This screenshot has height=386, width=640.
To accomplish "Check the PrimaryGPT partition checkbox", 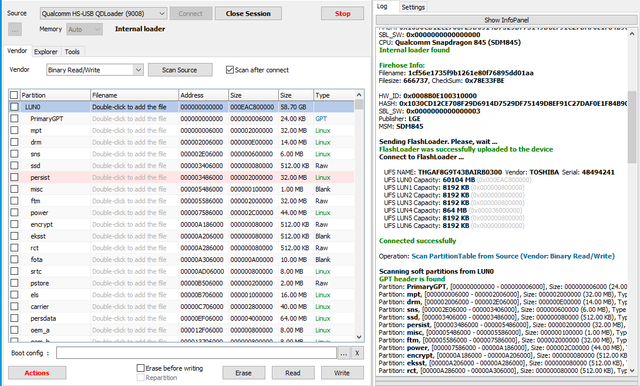I will click(14, 119).
